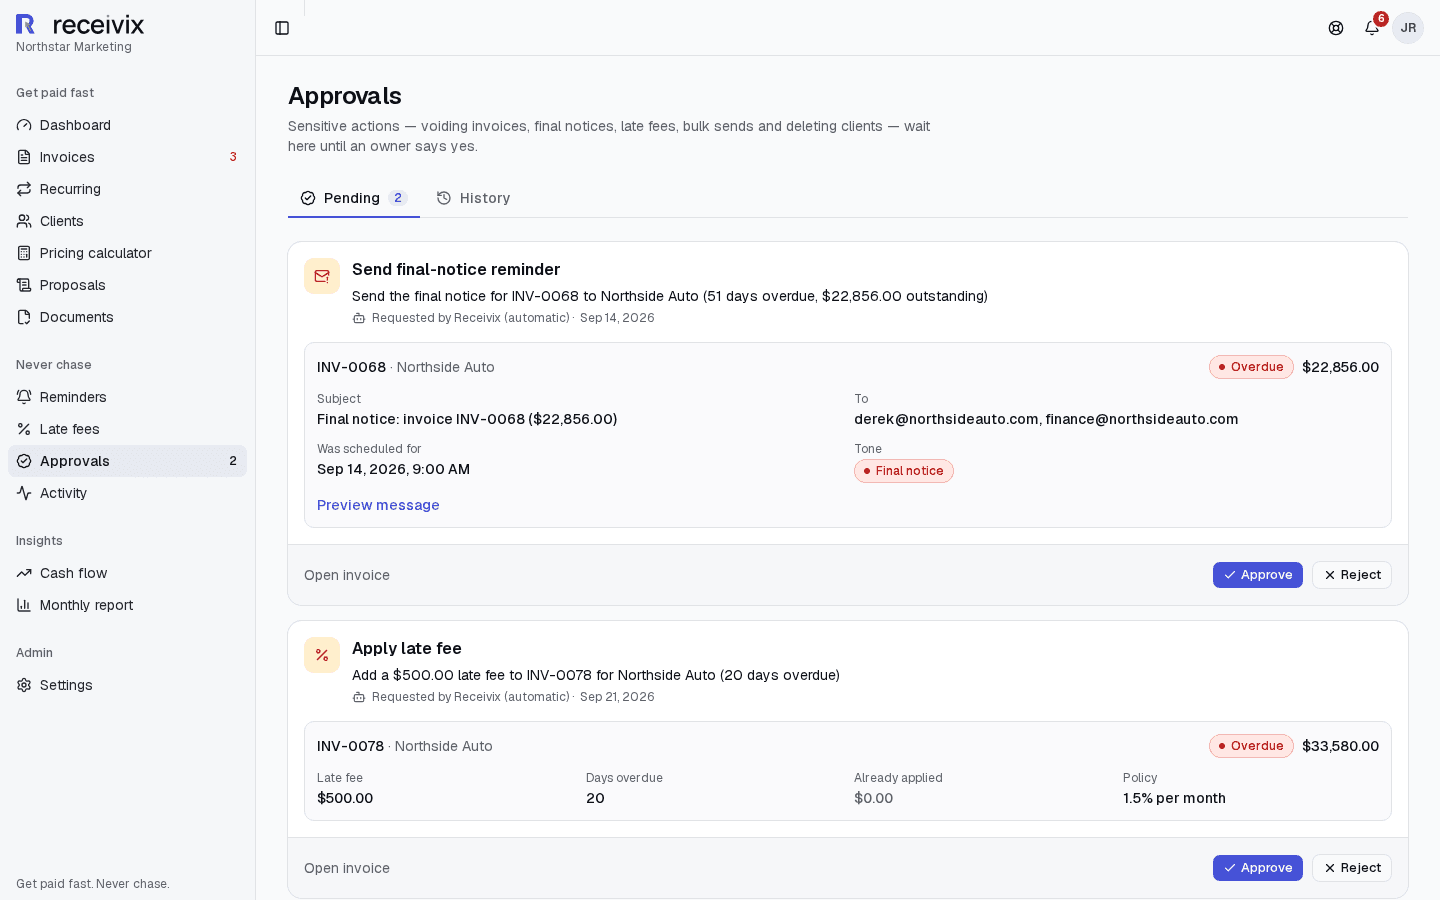Image resolution: width=1440 pixels, height=900 pixels.
Task: Switch to the Pending tab
Action: point(354,198)
